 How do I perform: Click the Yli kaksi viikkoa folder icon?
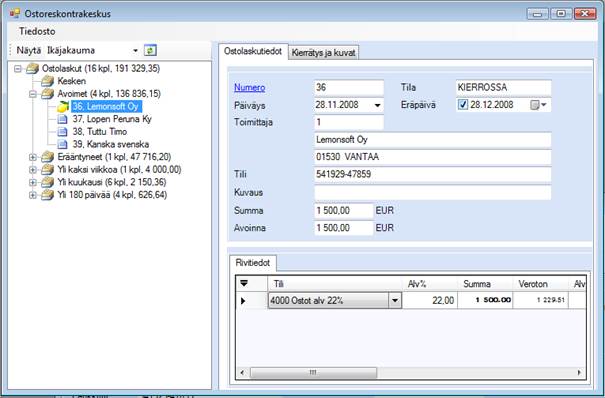(x=47, y=170)
